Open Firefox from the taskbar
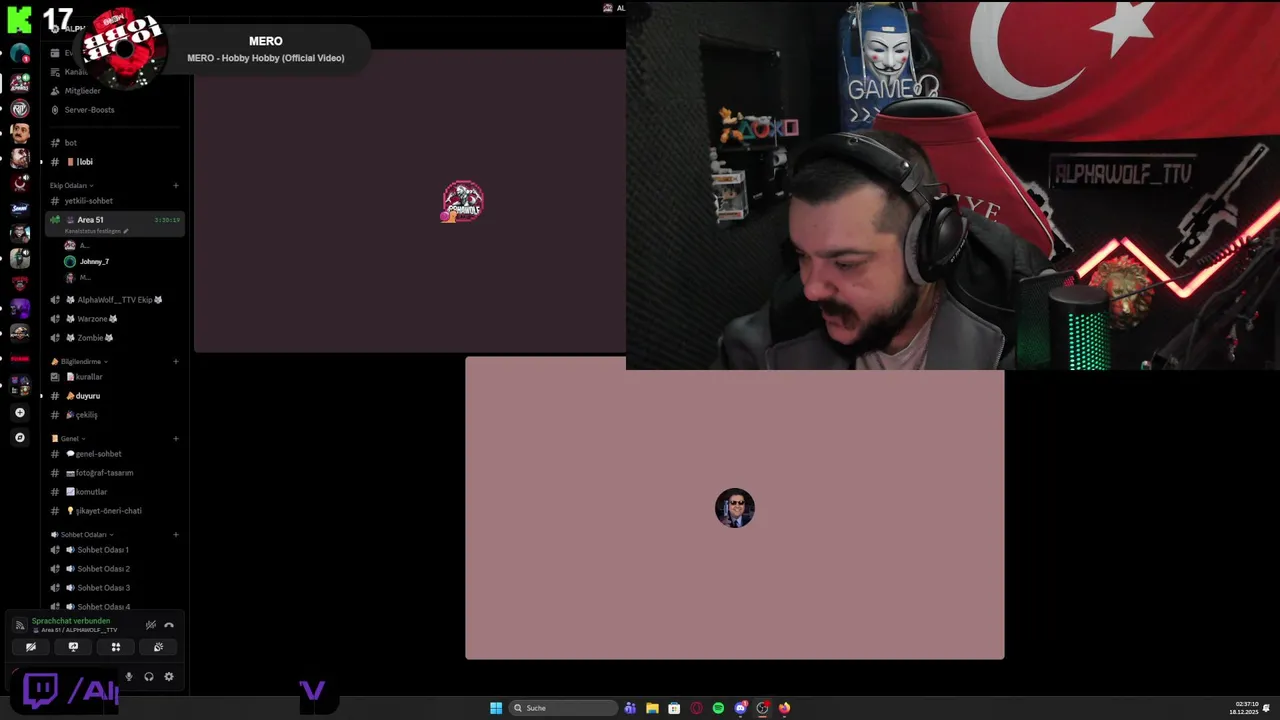 click(x=784, y=708)
